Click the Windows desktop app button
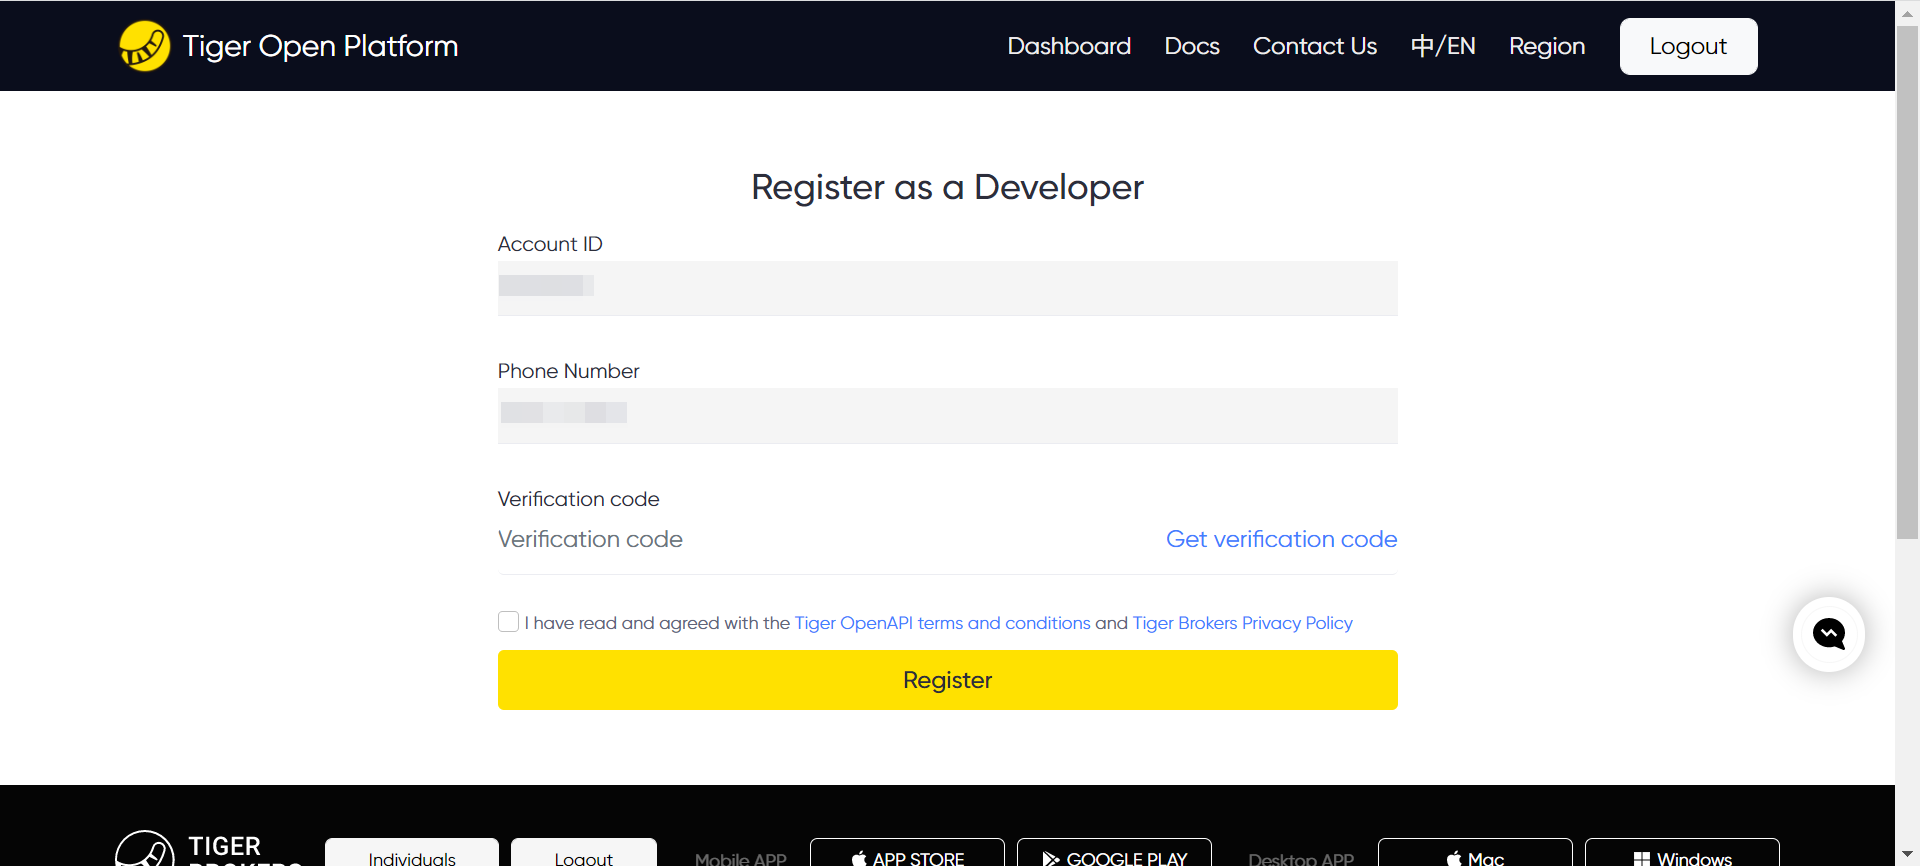 [1682, 856]
